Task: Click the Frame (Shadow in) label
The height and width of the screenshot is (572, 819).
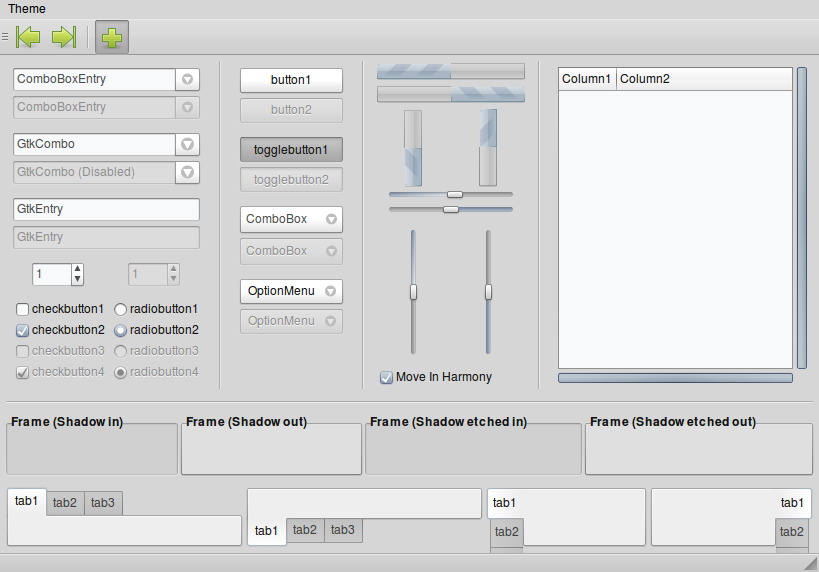Action: [x=67, y=422]
